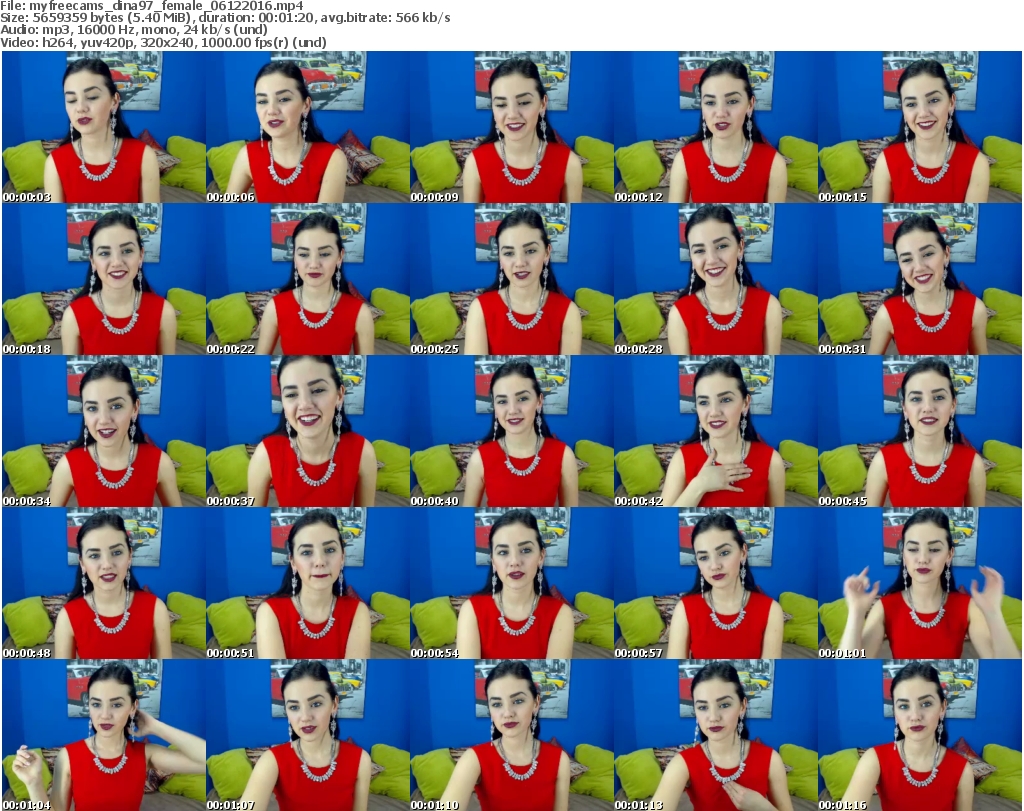This screenshot has width=1024, height=811.
Task: Click the 00:00:42 frame with hand on chest
Action: pos(715,432)
